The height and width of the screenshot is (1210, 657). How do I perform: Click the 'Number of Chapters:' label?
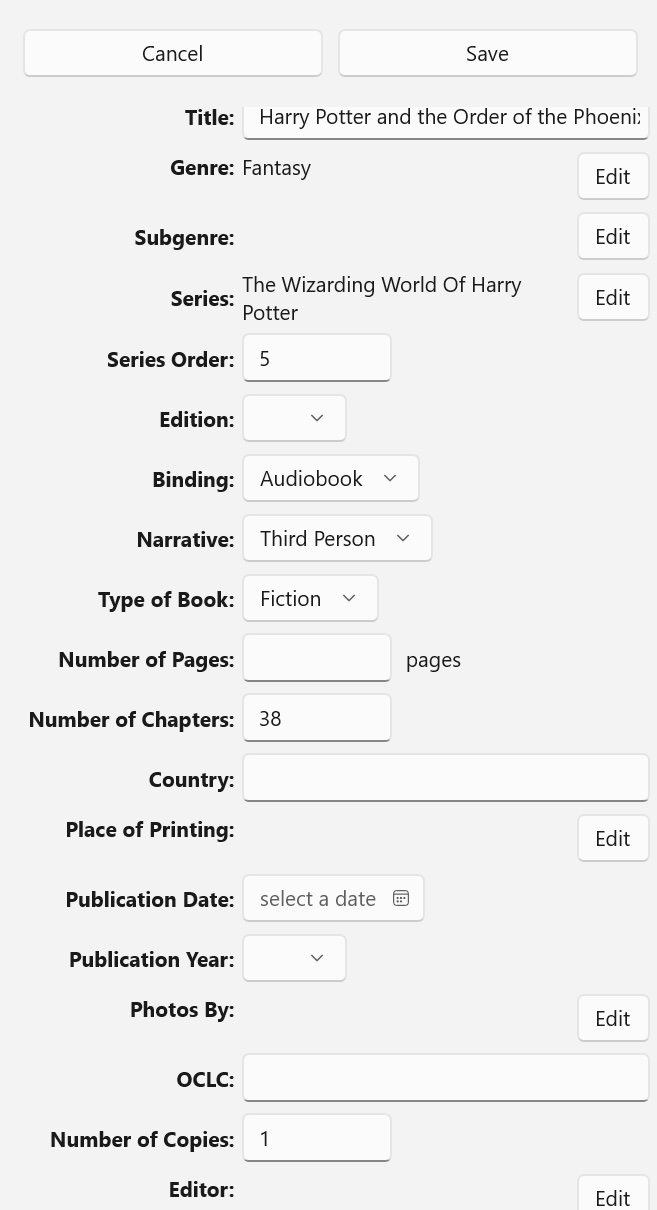coord(131,719)
